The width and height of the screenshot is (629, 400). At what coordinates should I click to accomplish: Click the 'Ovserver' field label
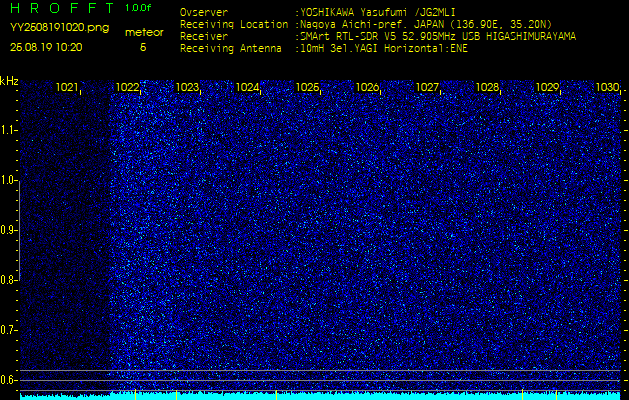[204, 12]
